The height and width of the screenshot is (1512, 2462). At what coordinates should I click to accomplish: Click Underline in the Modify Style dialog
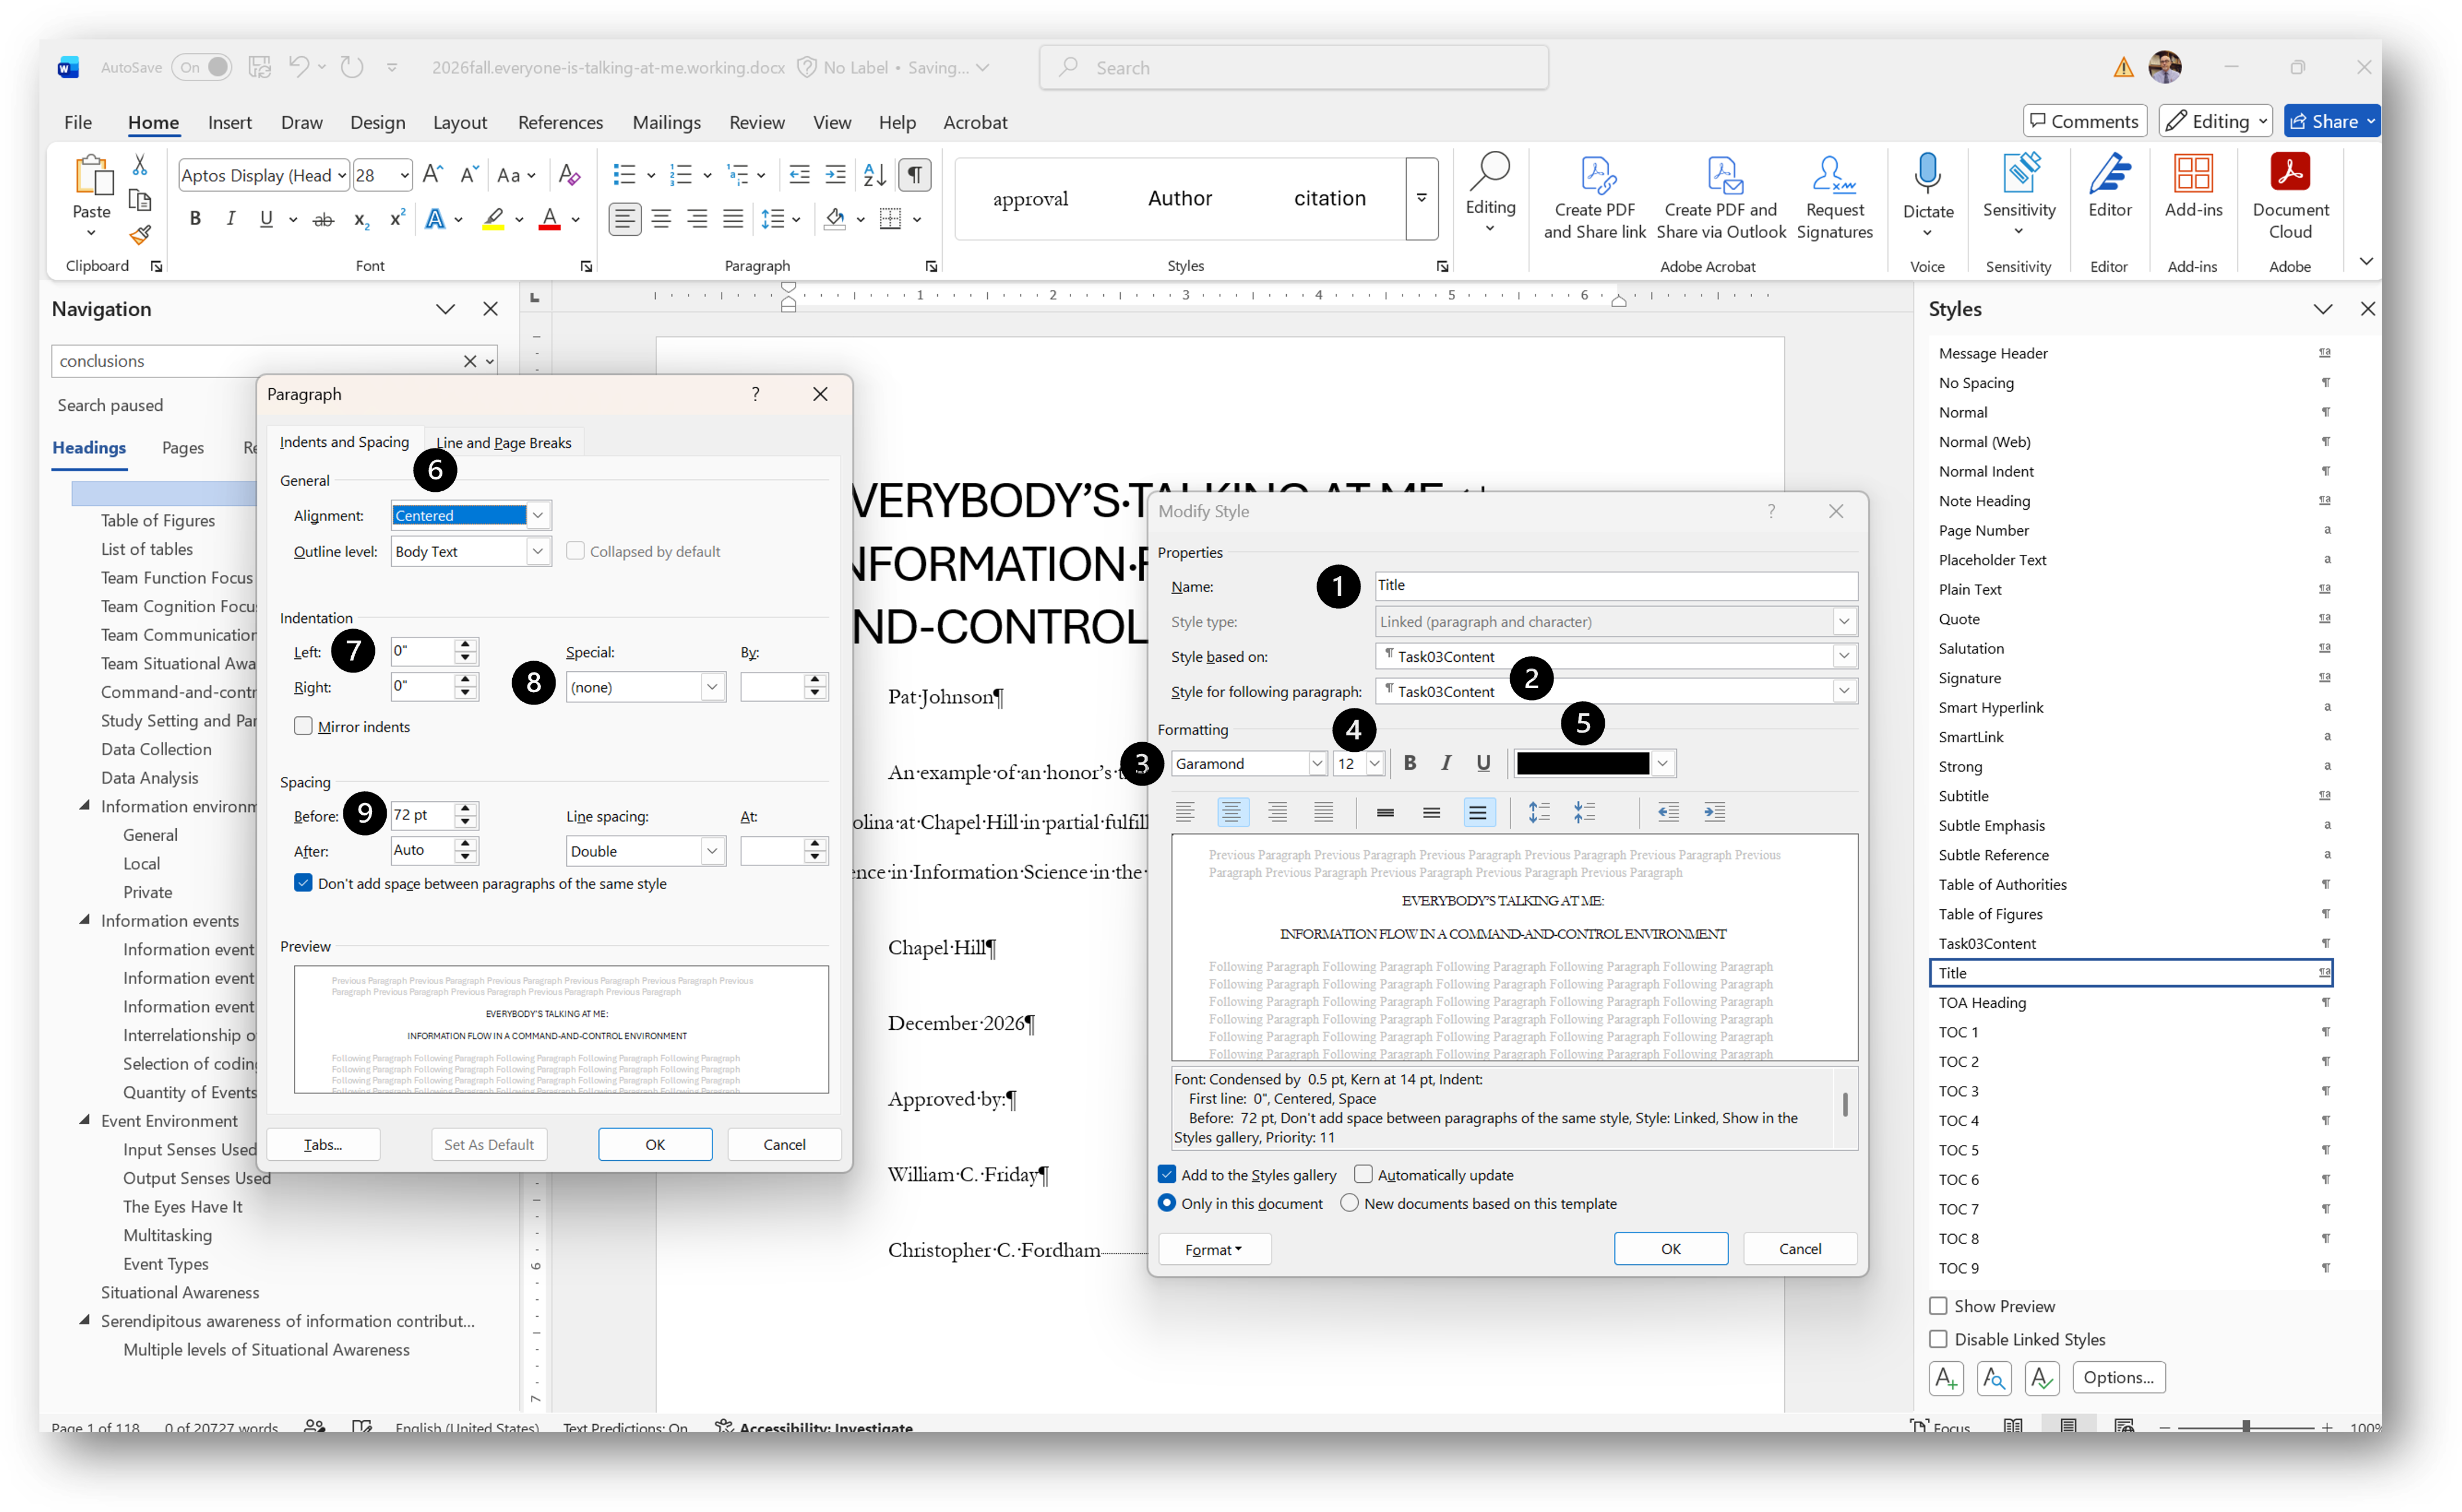click(1482, 763)
